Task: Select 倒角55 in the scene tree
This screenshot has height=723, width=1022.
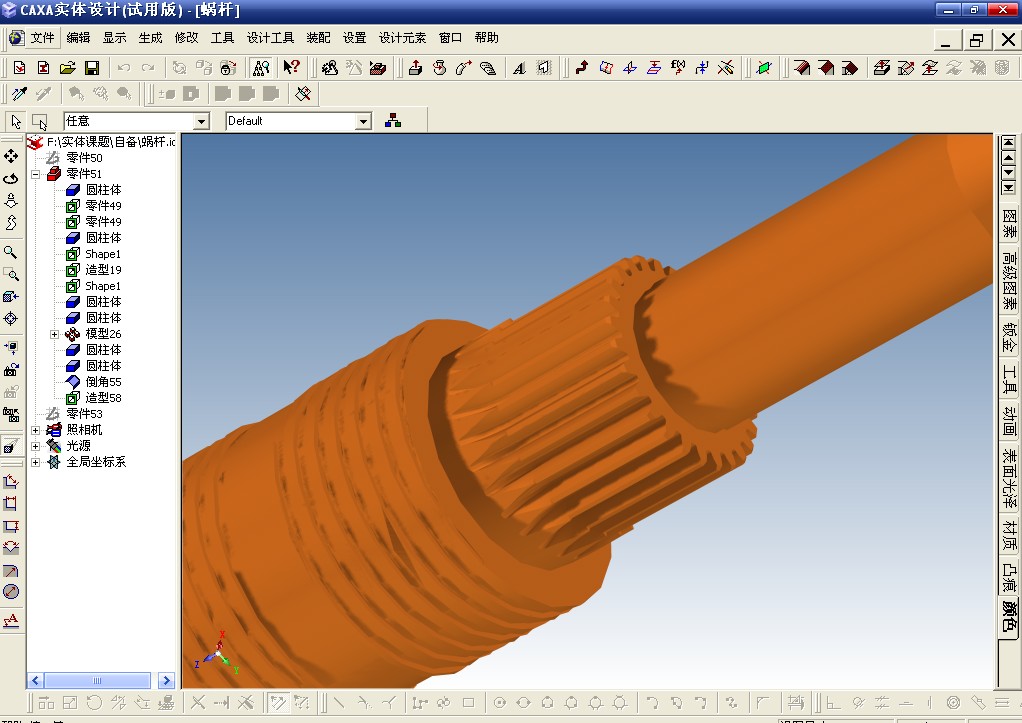Action: (103, 382)
